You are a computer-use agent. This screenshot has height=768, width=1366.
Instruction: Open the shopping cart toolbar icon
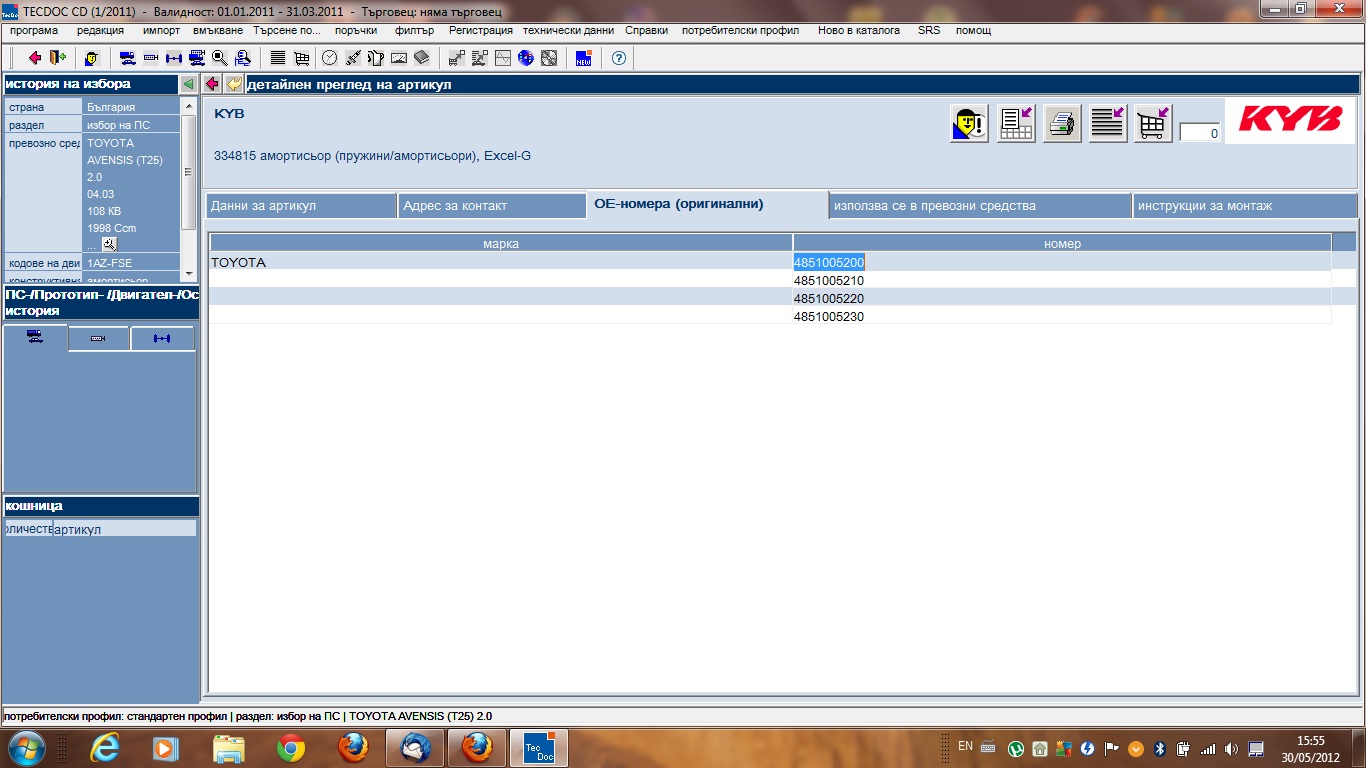pyautogui.click(x=301, y=58)
